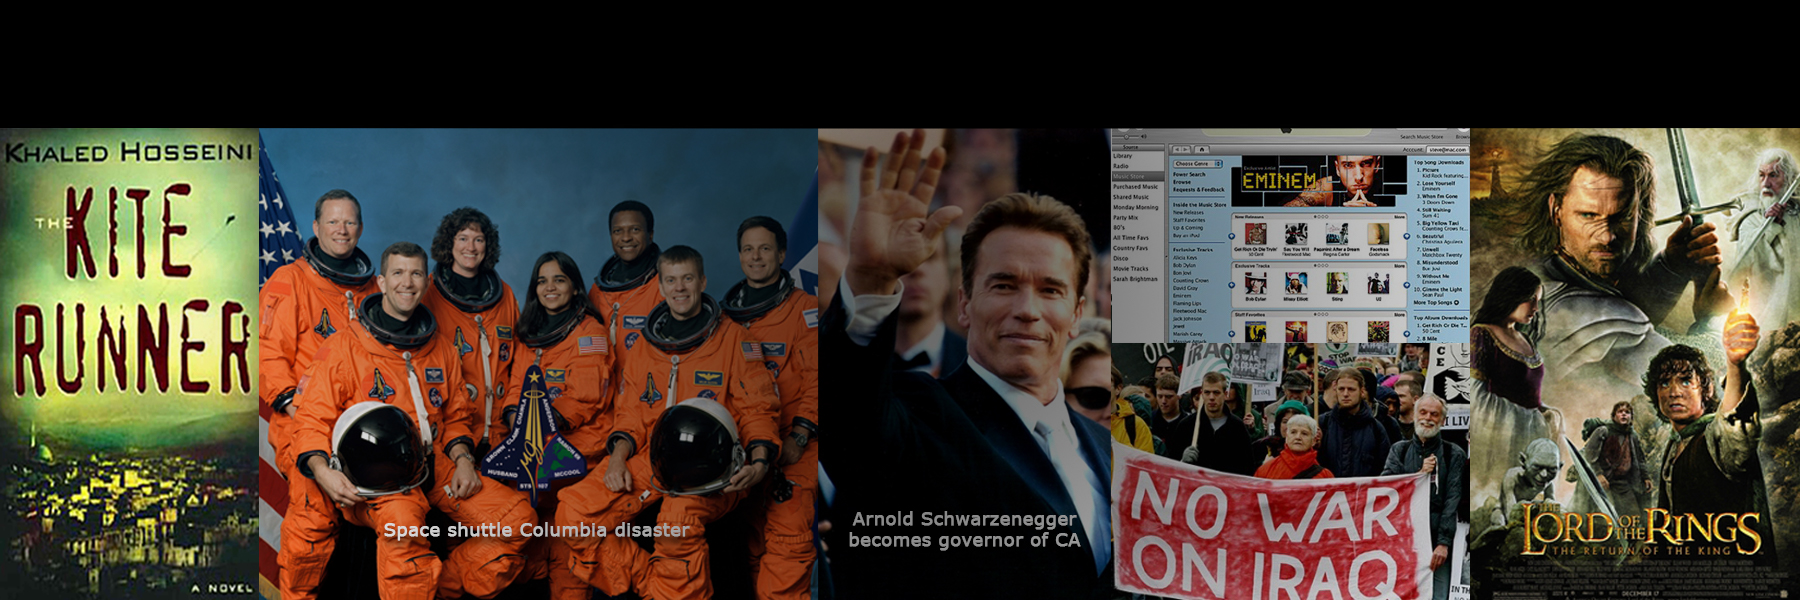Click 'Power Search' link in iTunes store

point(1189,174)
